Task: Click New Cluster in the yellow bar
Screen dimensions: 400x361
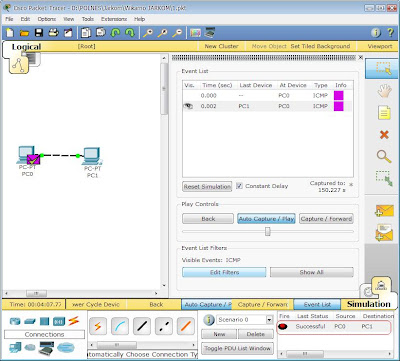Action: 221,46
